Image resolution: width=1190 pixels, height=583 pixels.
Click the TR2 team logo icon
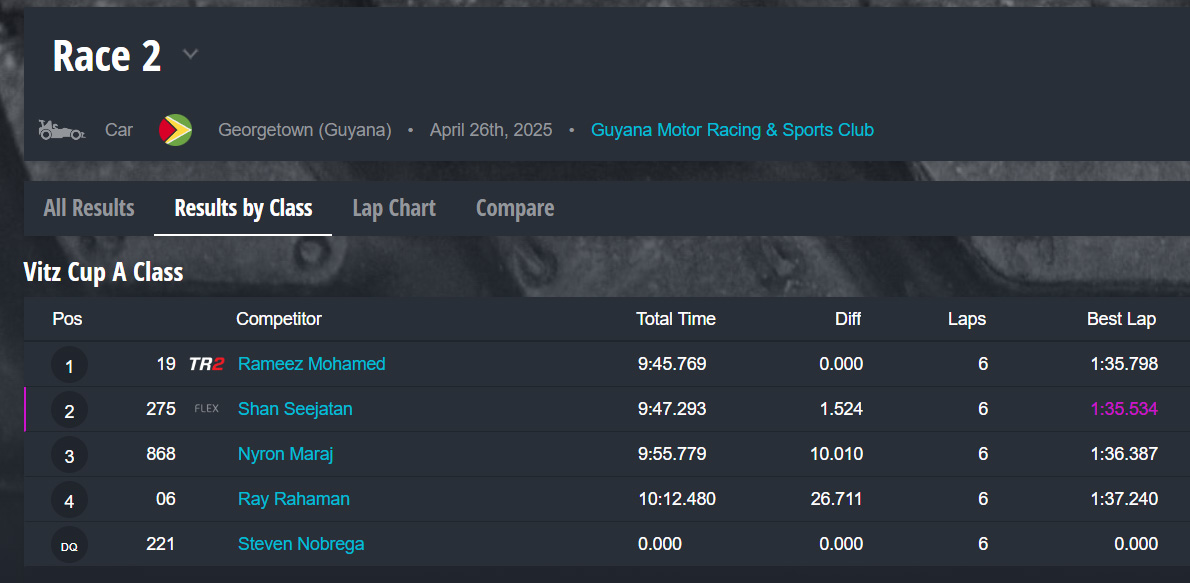point(206,364)
